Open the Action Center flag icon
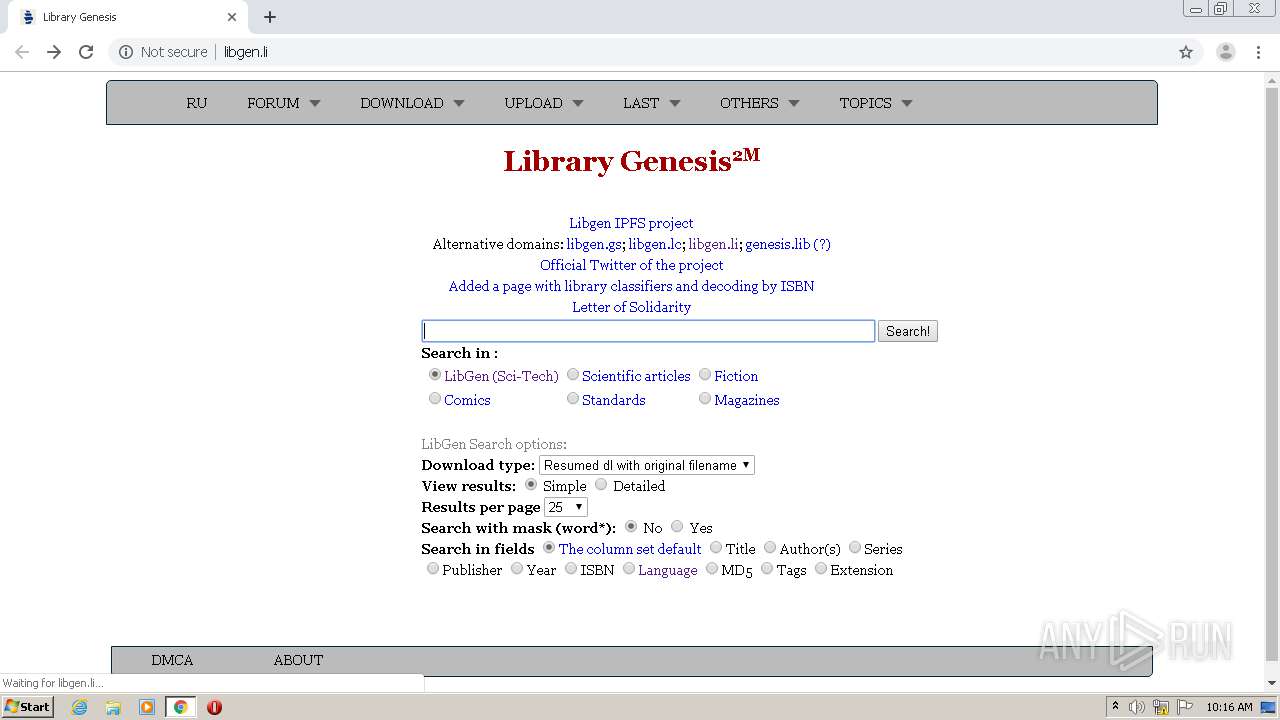This screenshot has height=720, width=1280. click(x=1185, y=707)
